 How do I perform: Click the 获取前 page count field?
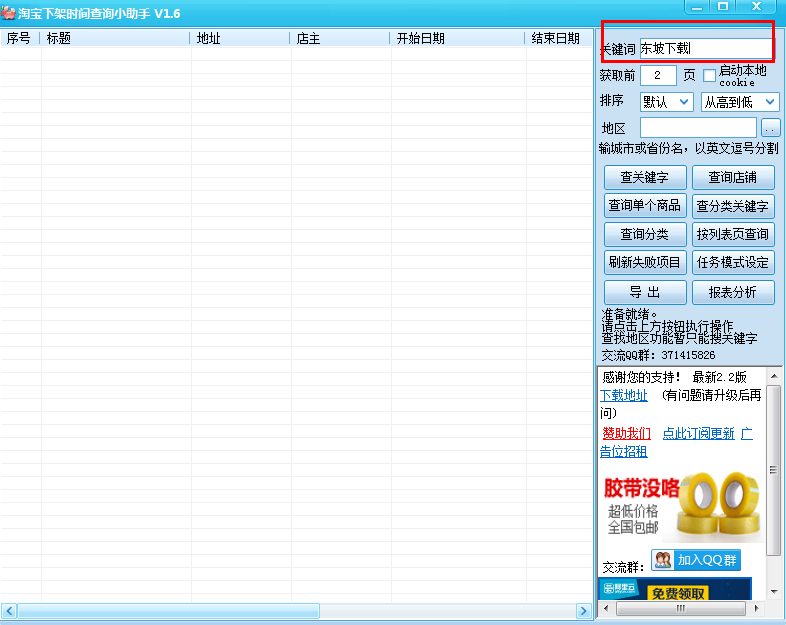(x=658, y=76)
